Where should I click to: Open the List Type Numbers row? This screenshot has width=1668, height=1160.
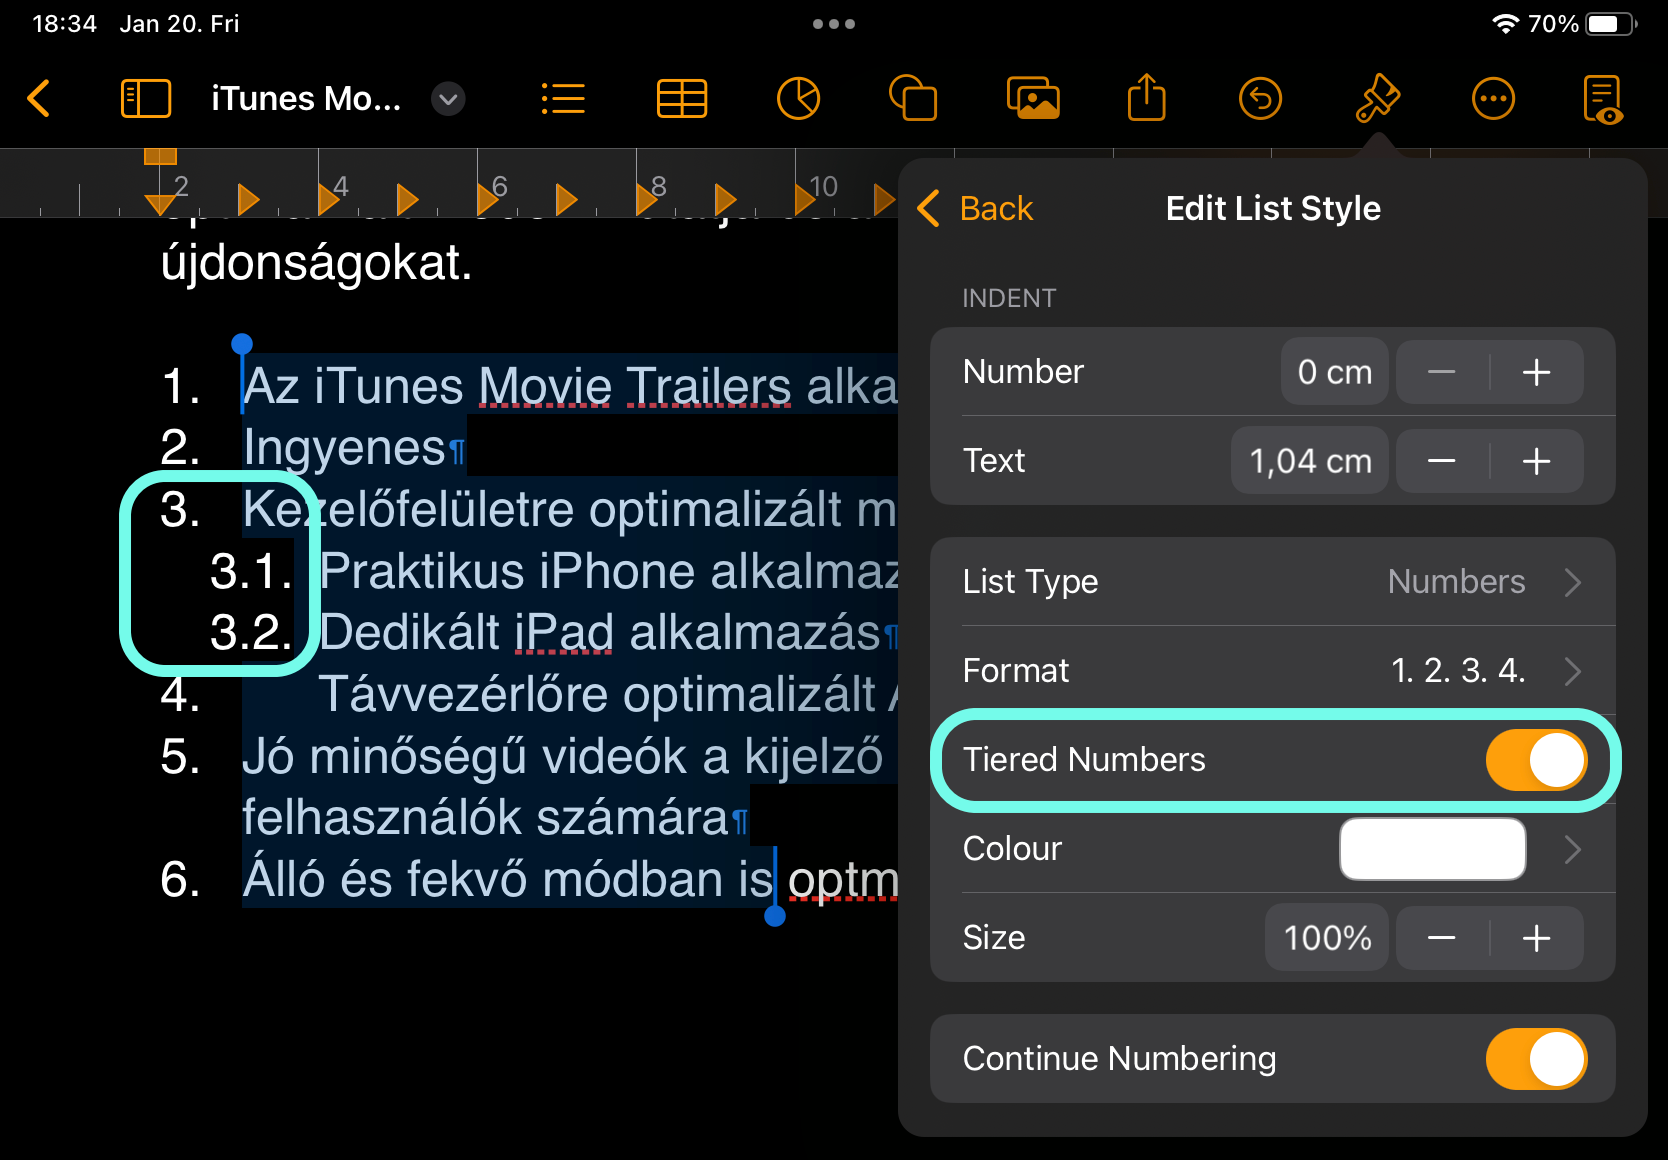click(x=1273, y=582)
